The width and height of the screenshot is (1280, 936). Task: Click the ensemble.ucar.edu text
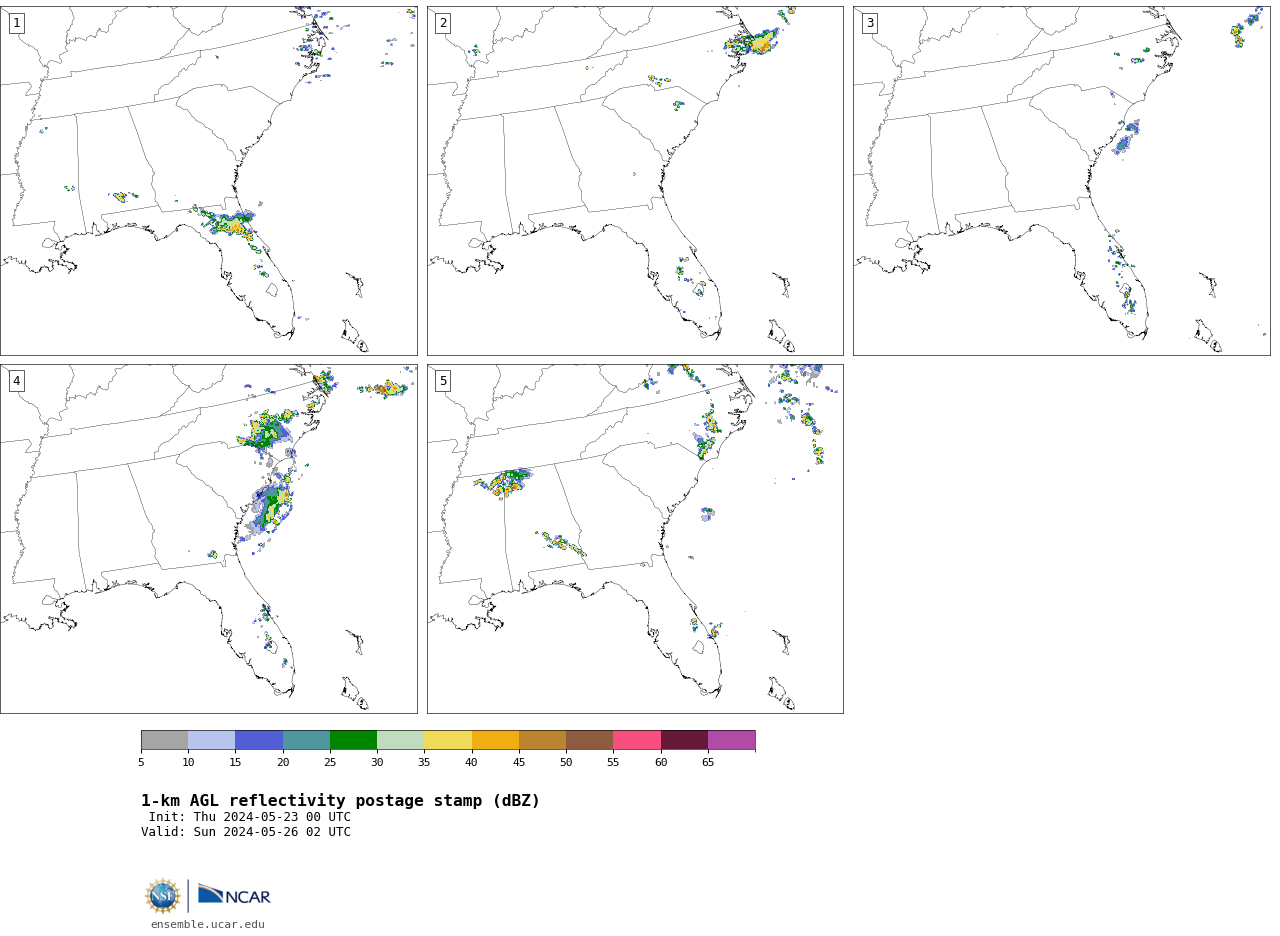[208, 925]
